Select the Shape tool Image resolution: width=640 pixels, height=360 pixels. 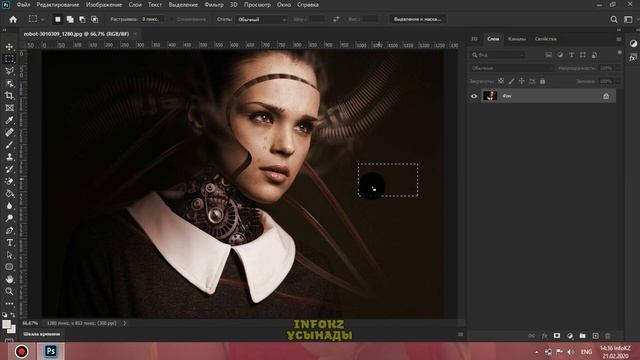(x=9, y=267)
